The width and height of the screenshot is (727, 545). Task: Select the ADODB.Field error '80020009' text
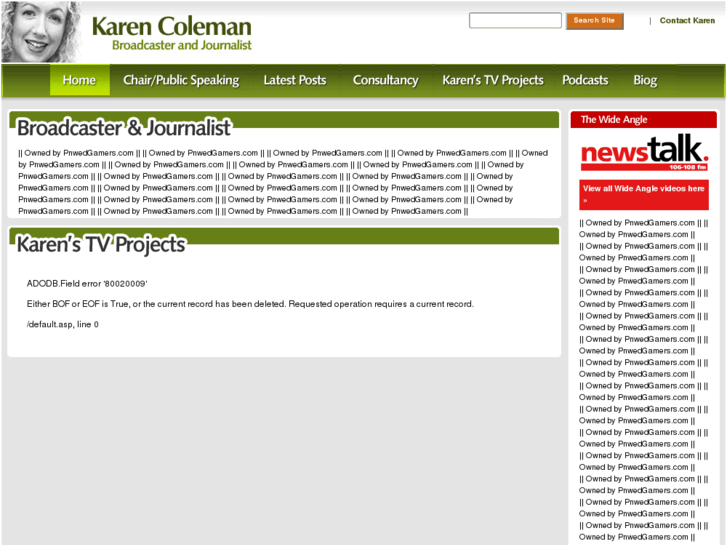click(x=87, y=284)
